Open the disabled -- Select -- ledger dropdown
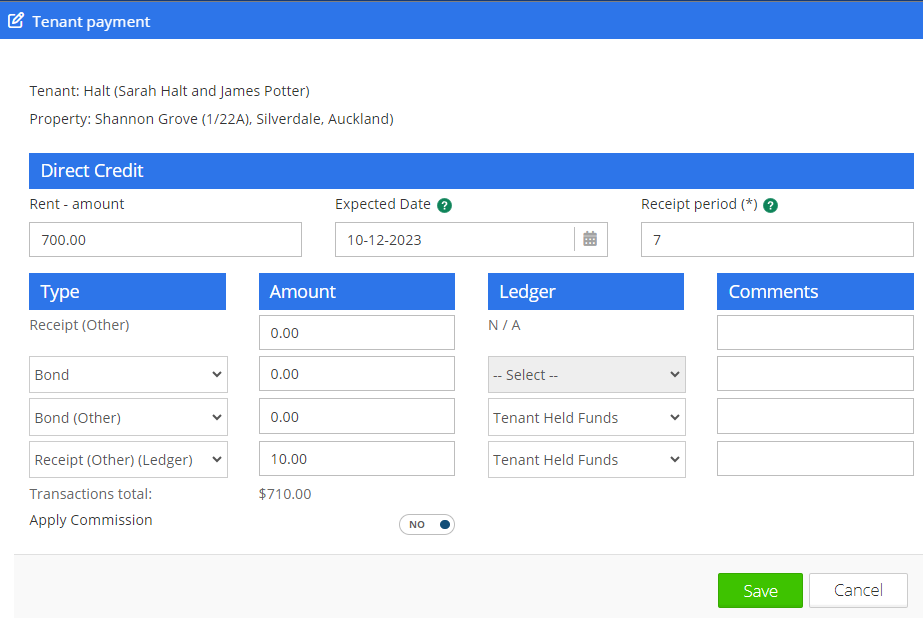 click(x=586, y=374)
